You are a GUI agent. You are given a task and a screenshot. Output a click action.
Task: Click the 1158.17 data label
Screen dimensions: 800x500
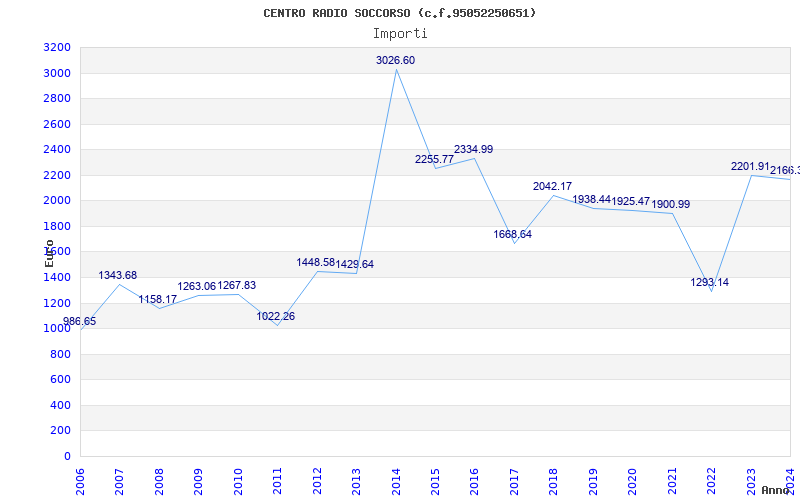click(158, 299)
